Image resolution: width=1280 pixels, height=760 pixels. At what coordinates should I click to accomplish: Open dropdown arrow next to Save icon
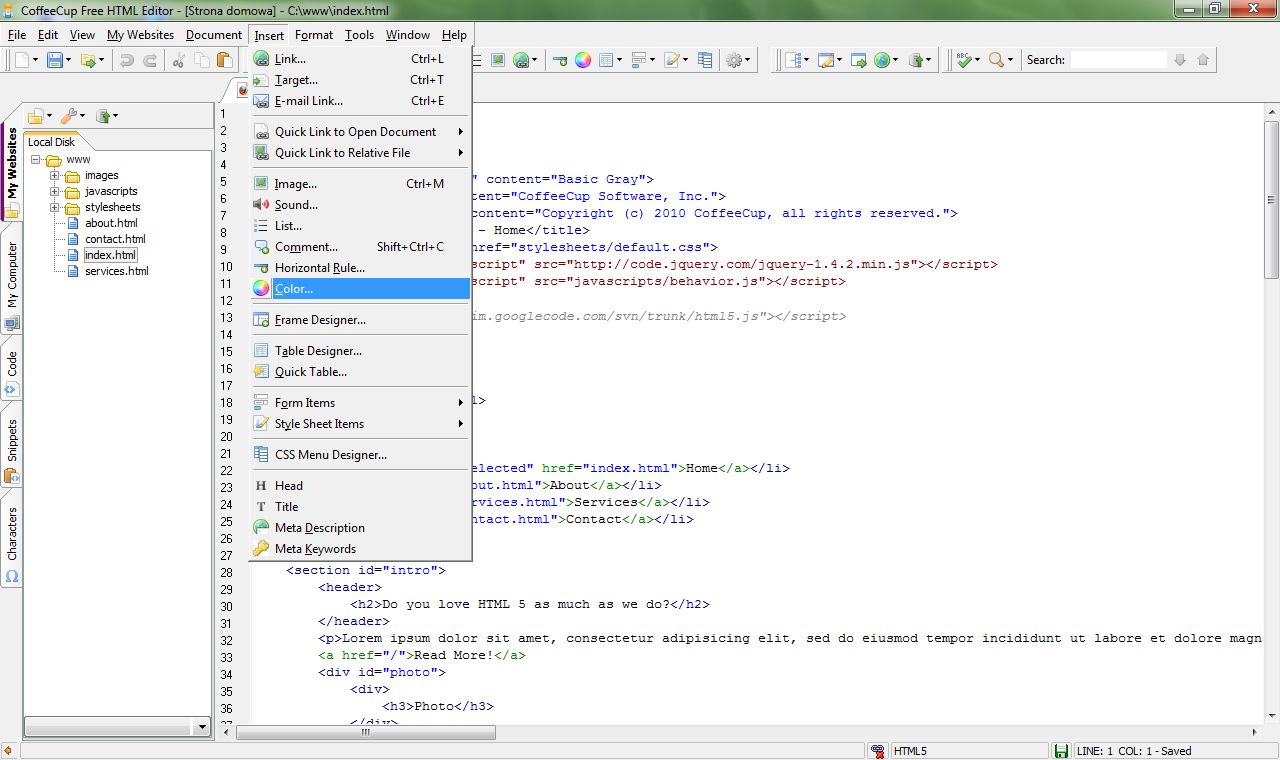(x=69, y=60)
